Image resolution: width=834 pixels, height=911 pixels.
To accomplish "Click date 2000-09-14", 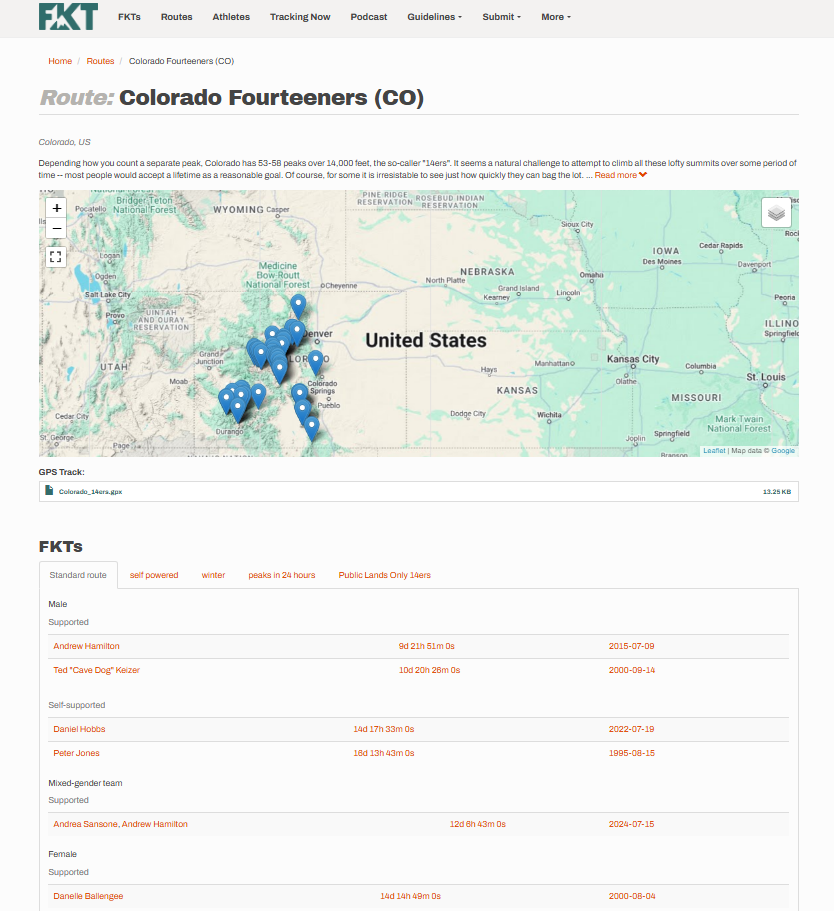I will tap(632, 670).
